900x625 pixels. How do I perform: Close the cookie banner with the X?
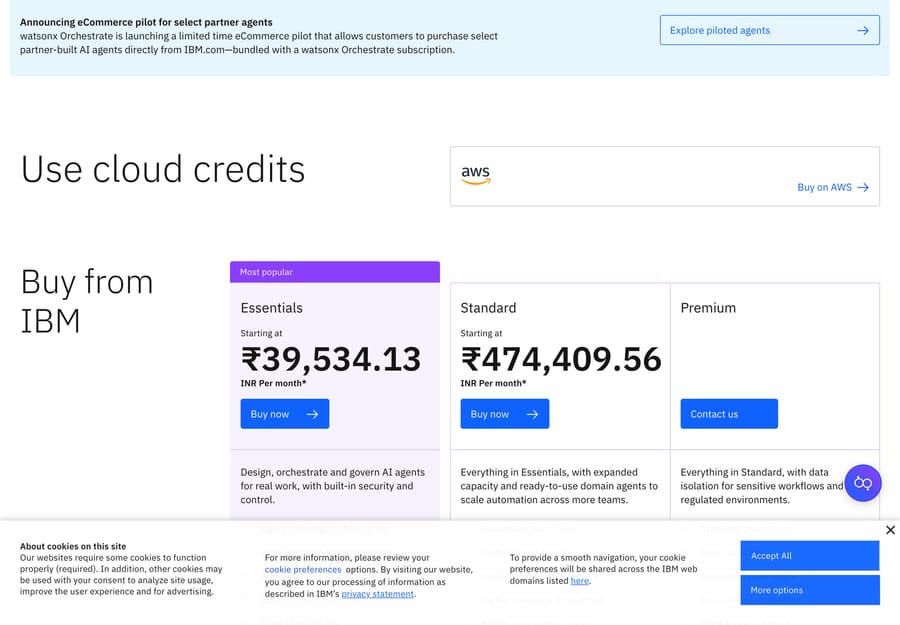pyautogui.click(x=890, y=530)
